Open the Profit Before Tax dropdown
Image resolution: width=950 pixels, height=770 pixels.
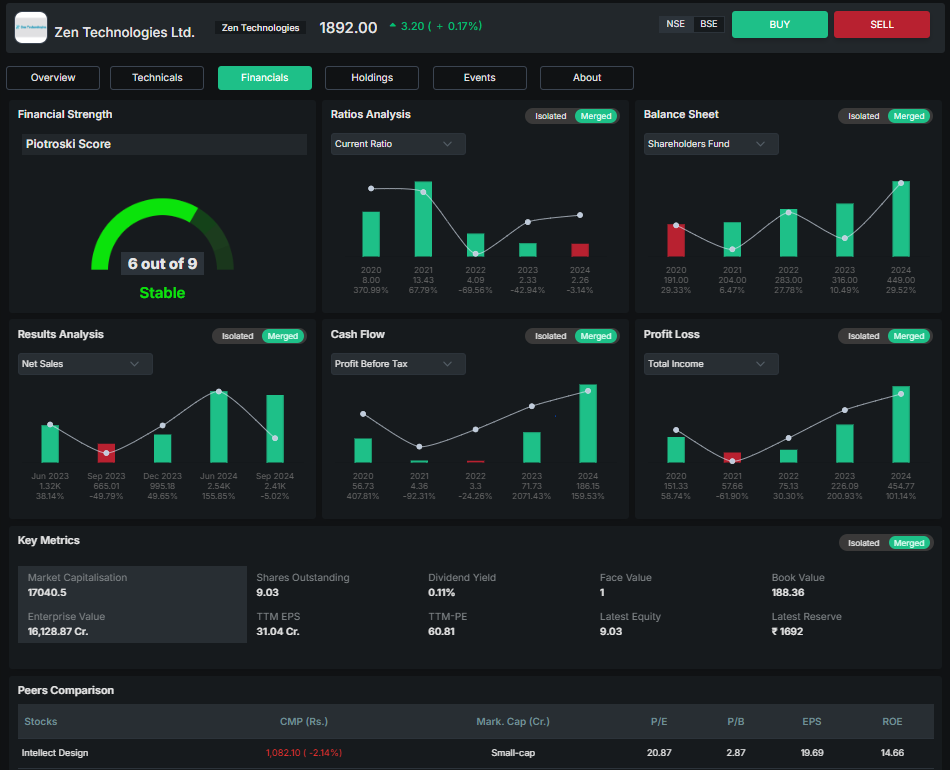pos(398,364)
